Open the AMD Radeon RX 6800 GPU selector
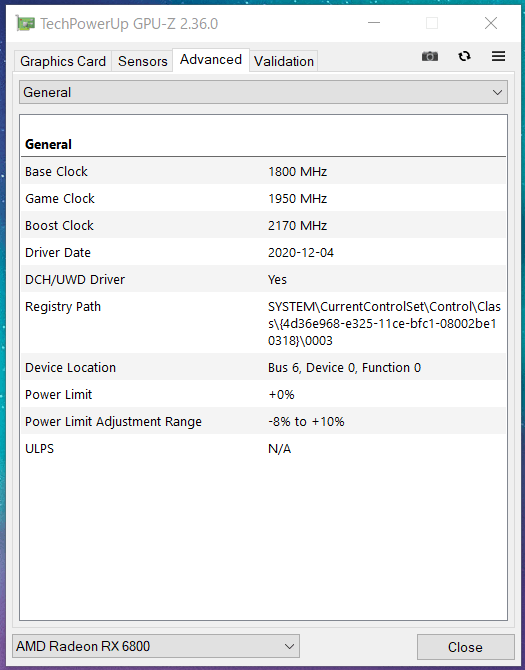Screen dimensions: 525x670 pos(156,646)
